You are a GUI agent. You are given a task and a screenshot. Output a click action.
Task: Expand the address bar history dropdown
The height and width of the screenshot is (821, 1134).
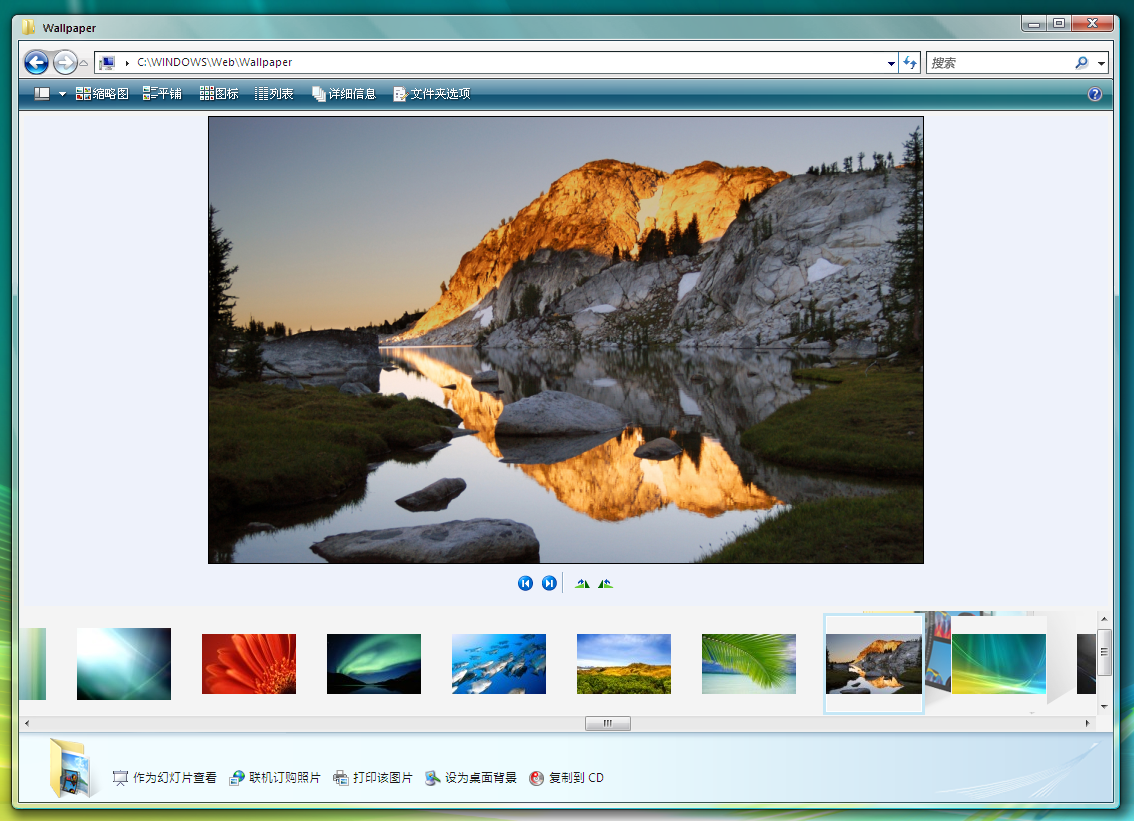pyautogui.click(x=891, y=63)
